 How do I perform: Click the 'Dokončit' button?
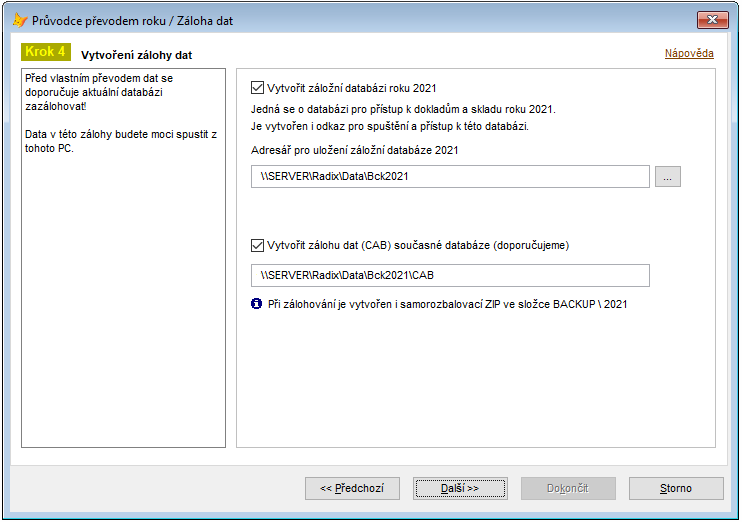coord(568,488)
